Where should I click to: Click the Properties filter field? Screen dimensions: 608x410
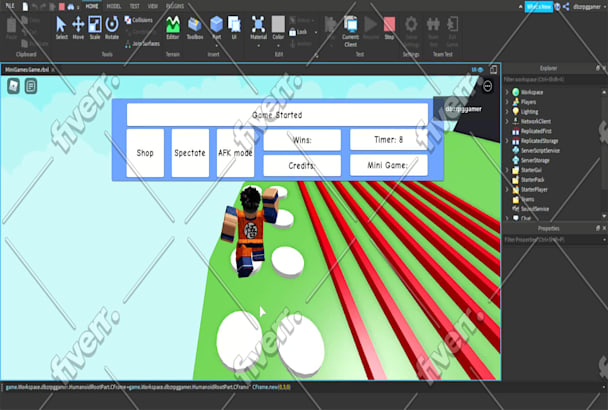(553, 240)
